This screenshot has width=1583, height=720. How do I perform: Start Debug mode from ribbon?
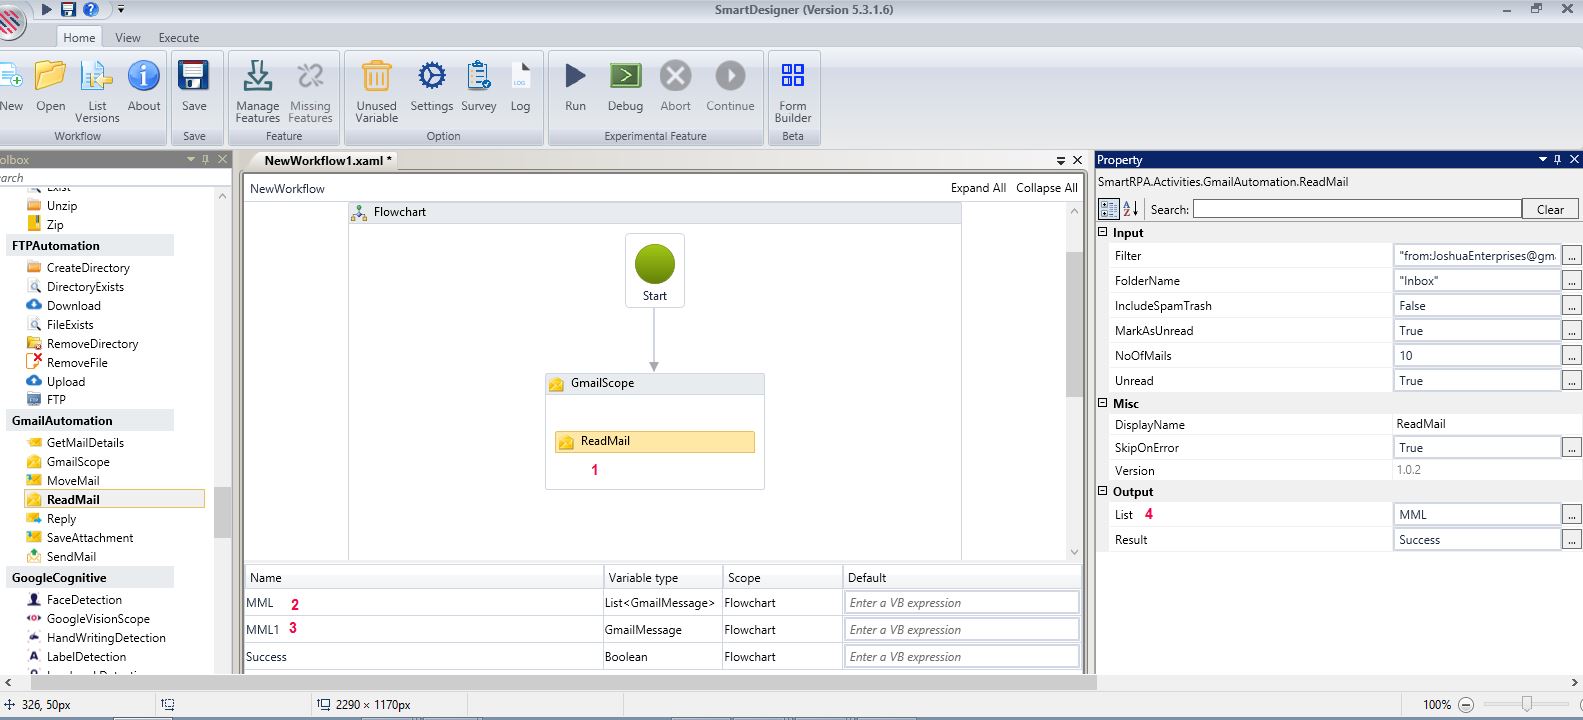(x=625, y=77)
